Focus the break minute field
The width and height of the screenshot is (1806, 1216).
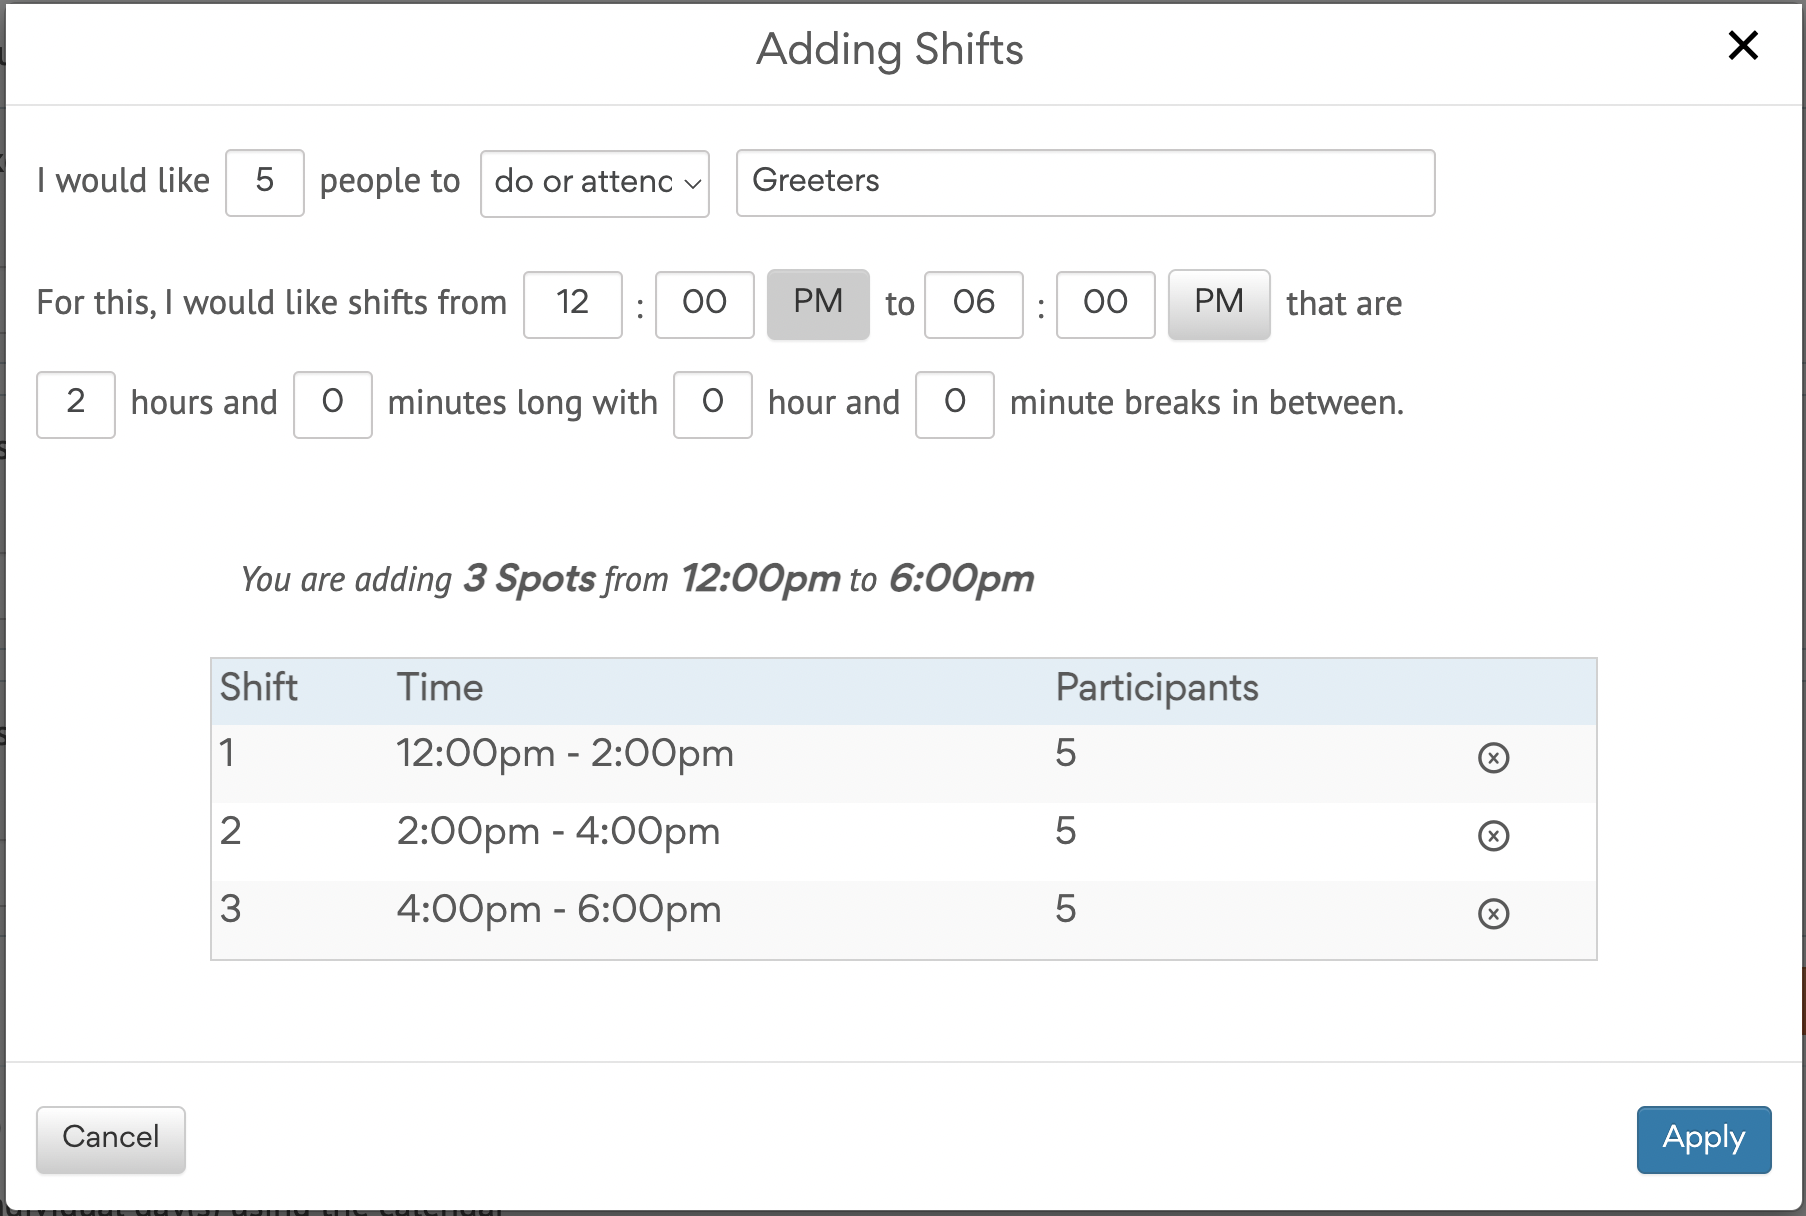(955, 404)
